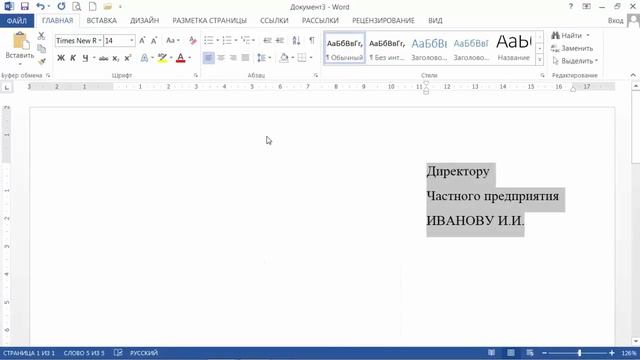Redo with the quick access toolbar icon
Viewport: 640px width, 360px height.
[x=61, y=7]
